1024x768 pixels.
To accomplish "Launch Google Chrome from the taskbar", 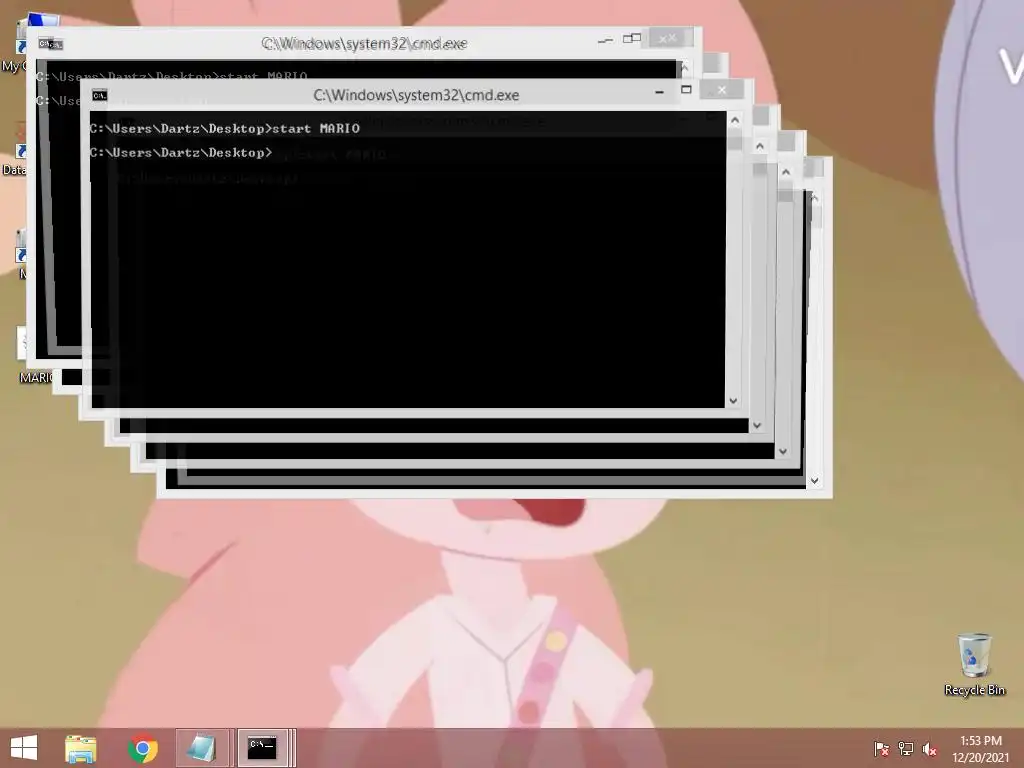I will click(x=143, y=748).
